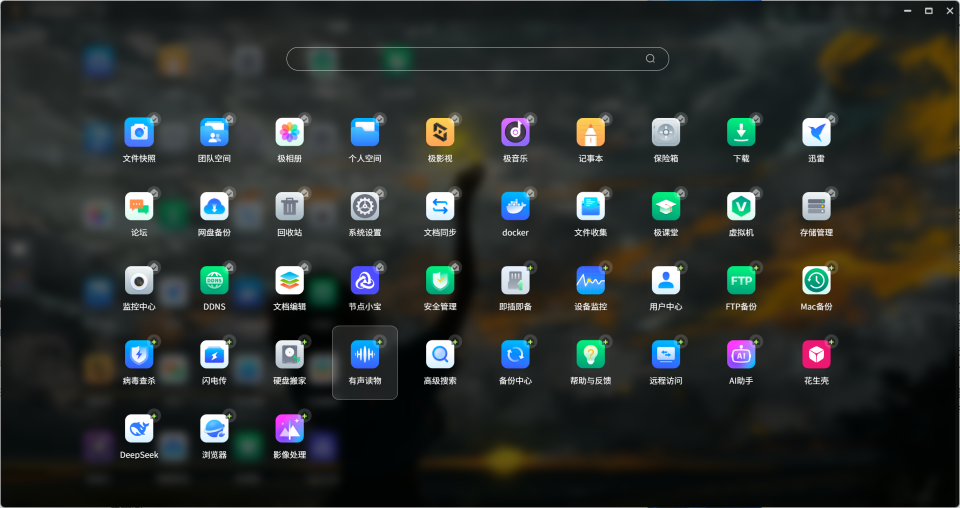Open 安全管理 security manager
The image size is (960, 508).
(x=440, y=281)
